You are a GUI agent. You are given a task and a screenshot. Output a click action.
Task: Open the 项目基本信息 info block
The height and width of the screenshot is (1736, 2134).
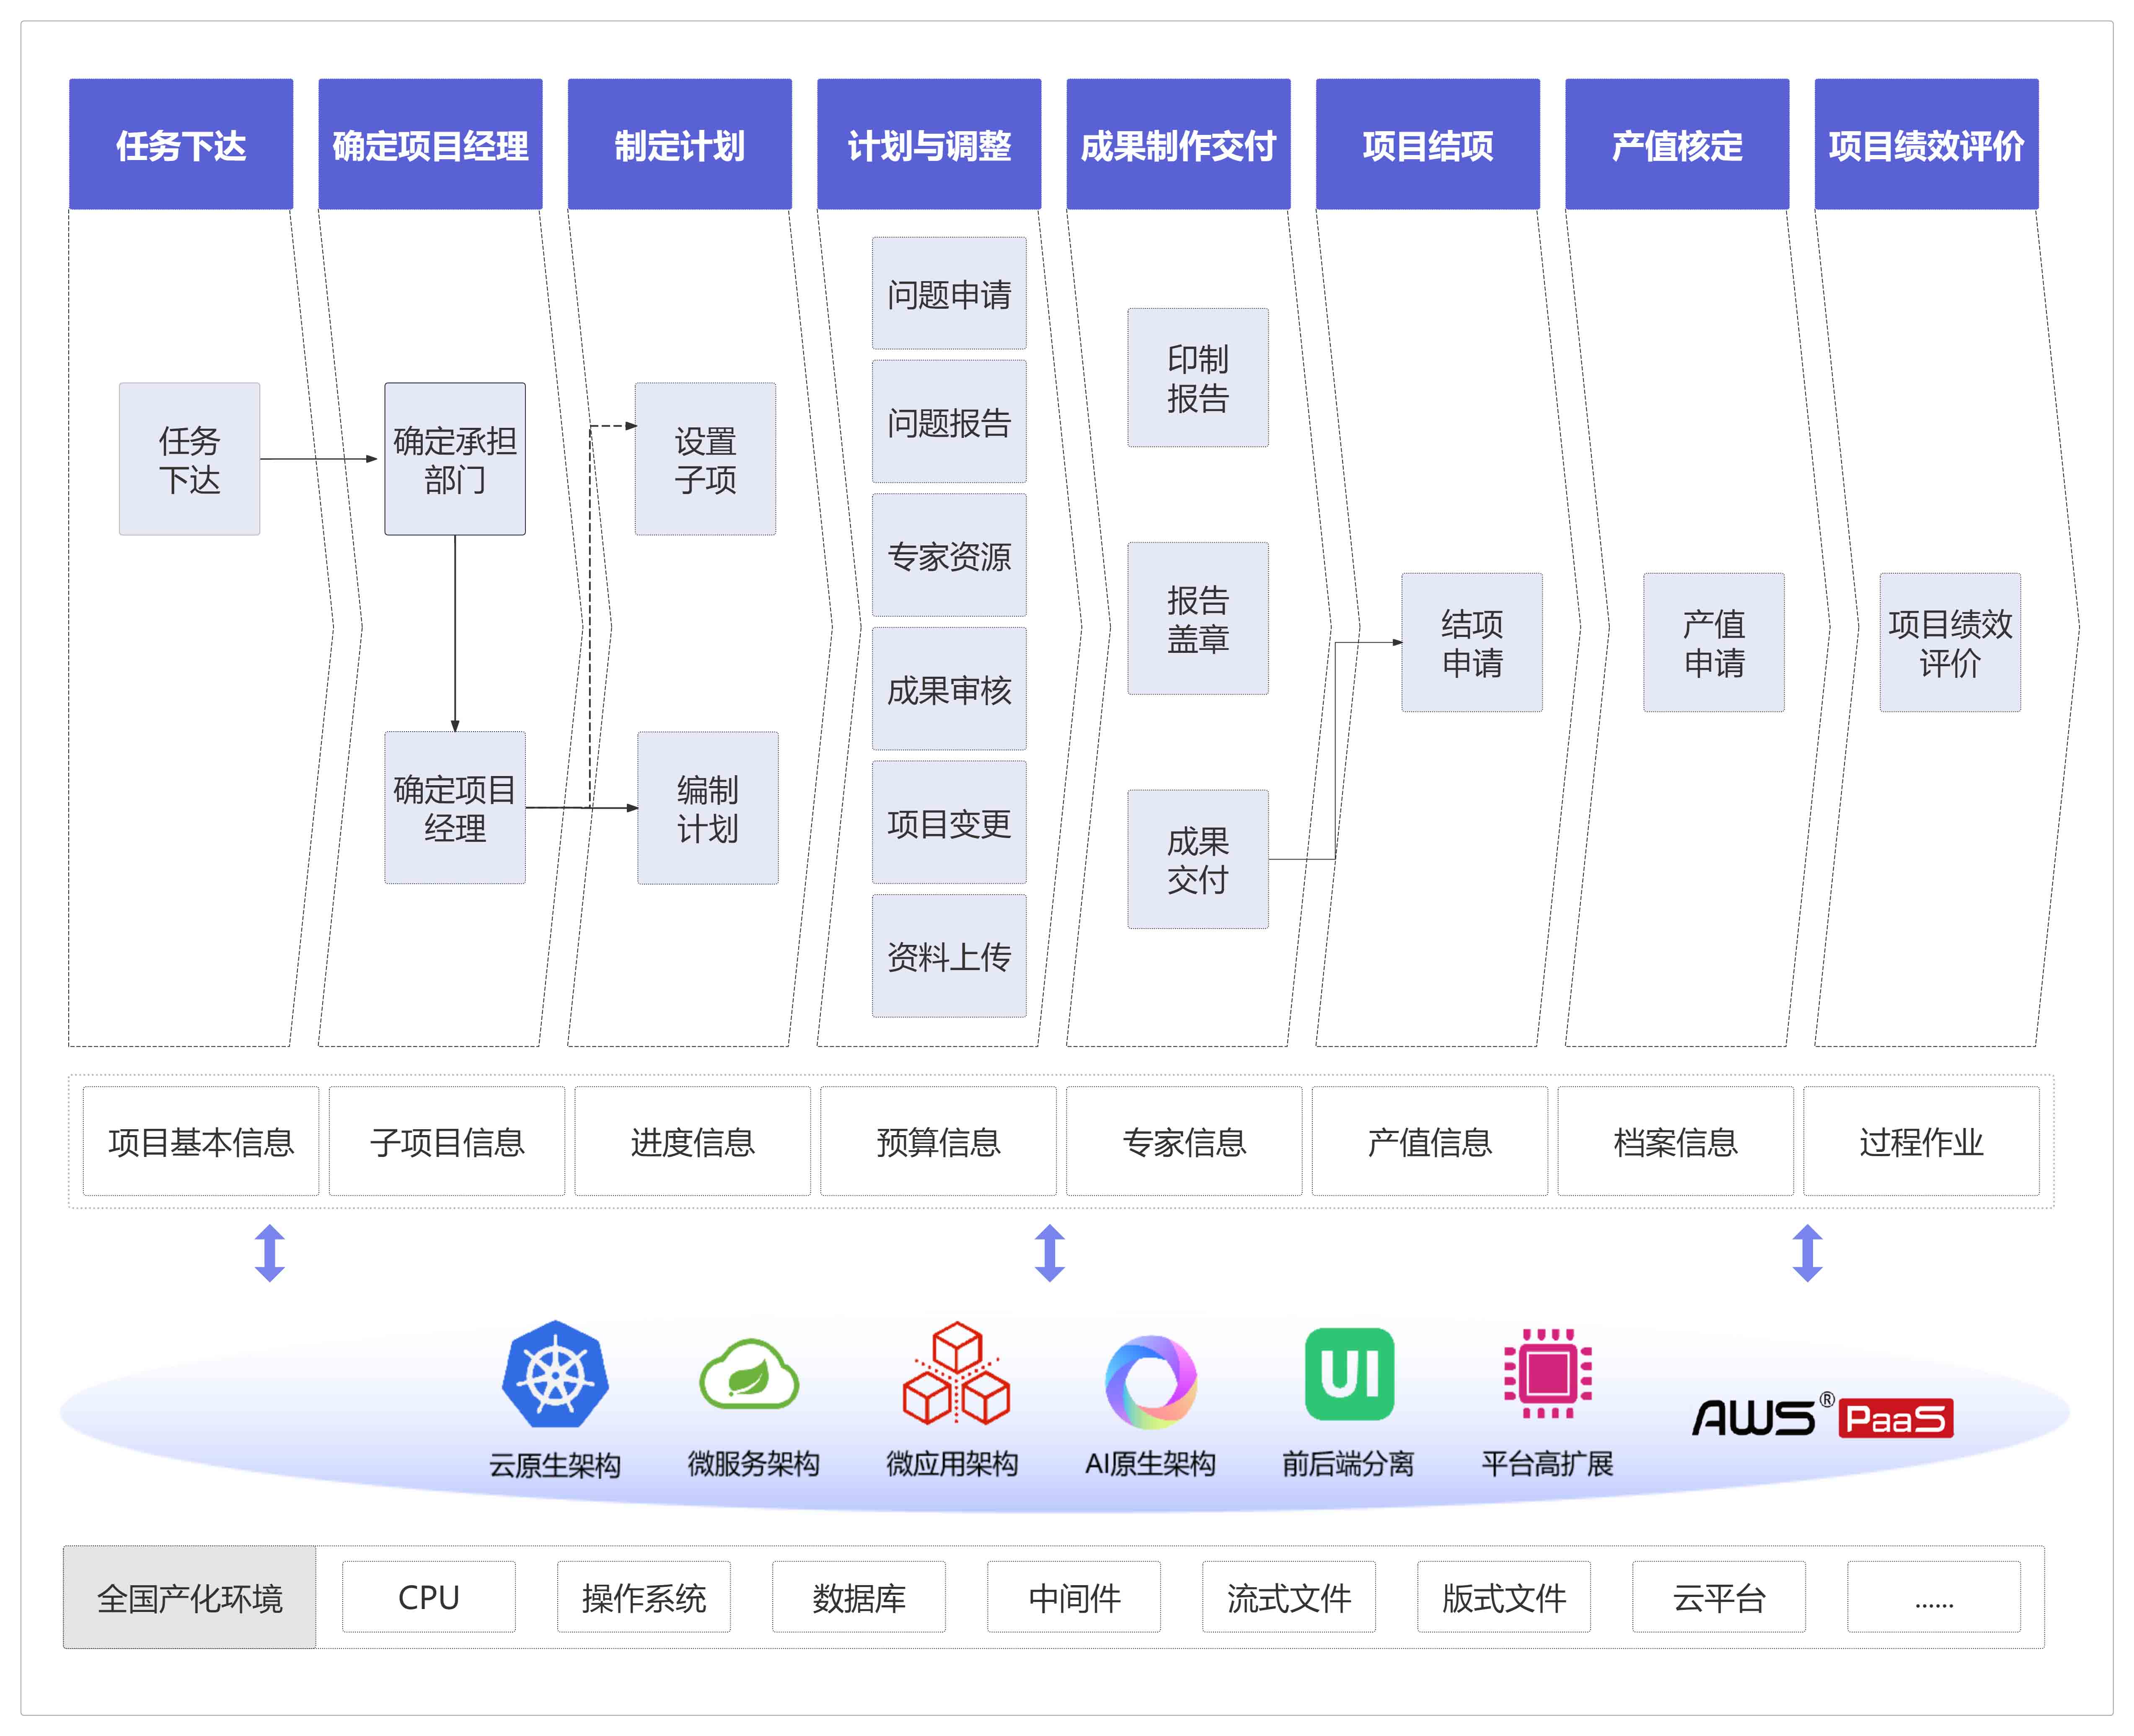point(201,1141)
